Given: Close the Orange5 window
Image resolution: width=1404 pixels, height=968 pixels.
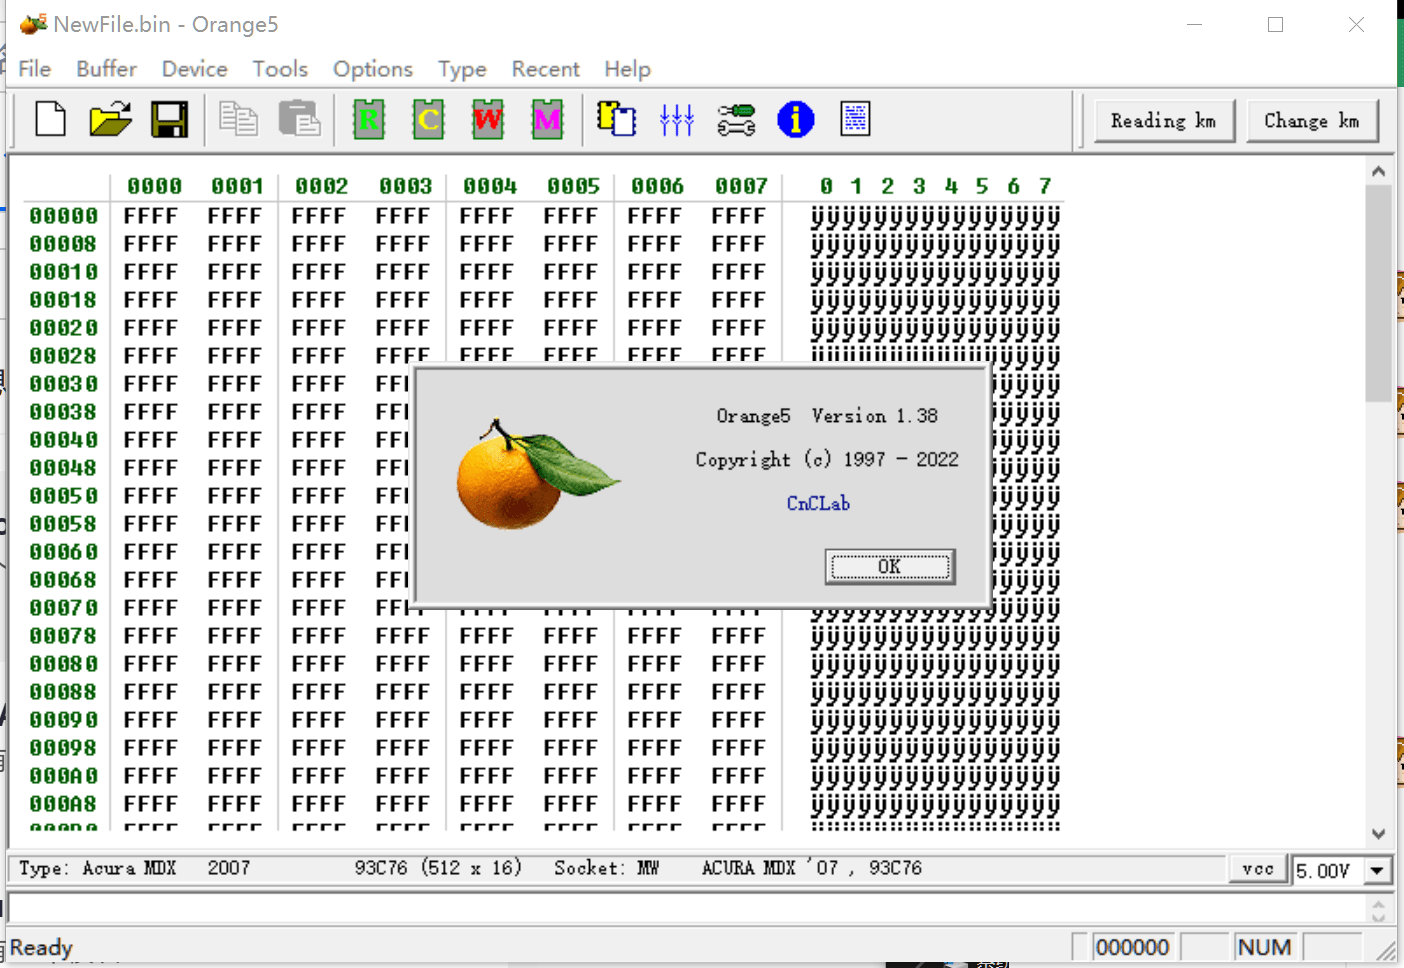Looking at the screenshot, I should pyautogui.click(x=1356, y=25).
